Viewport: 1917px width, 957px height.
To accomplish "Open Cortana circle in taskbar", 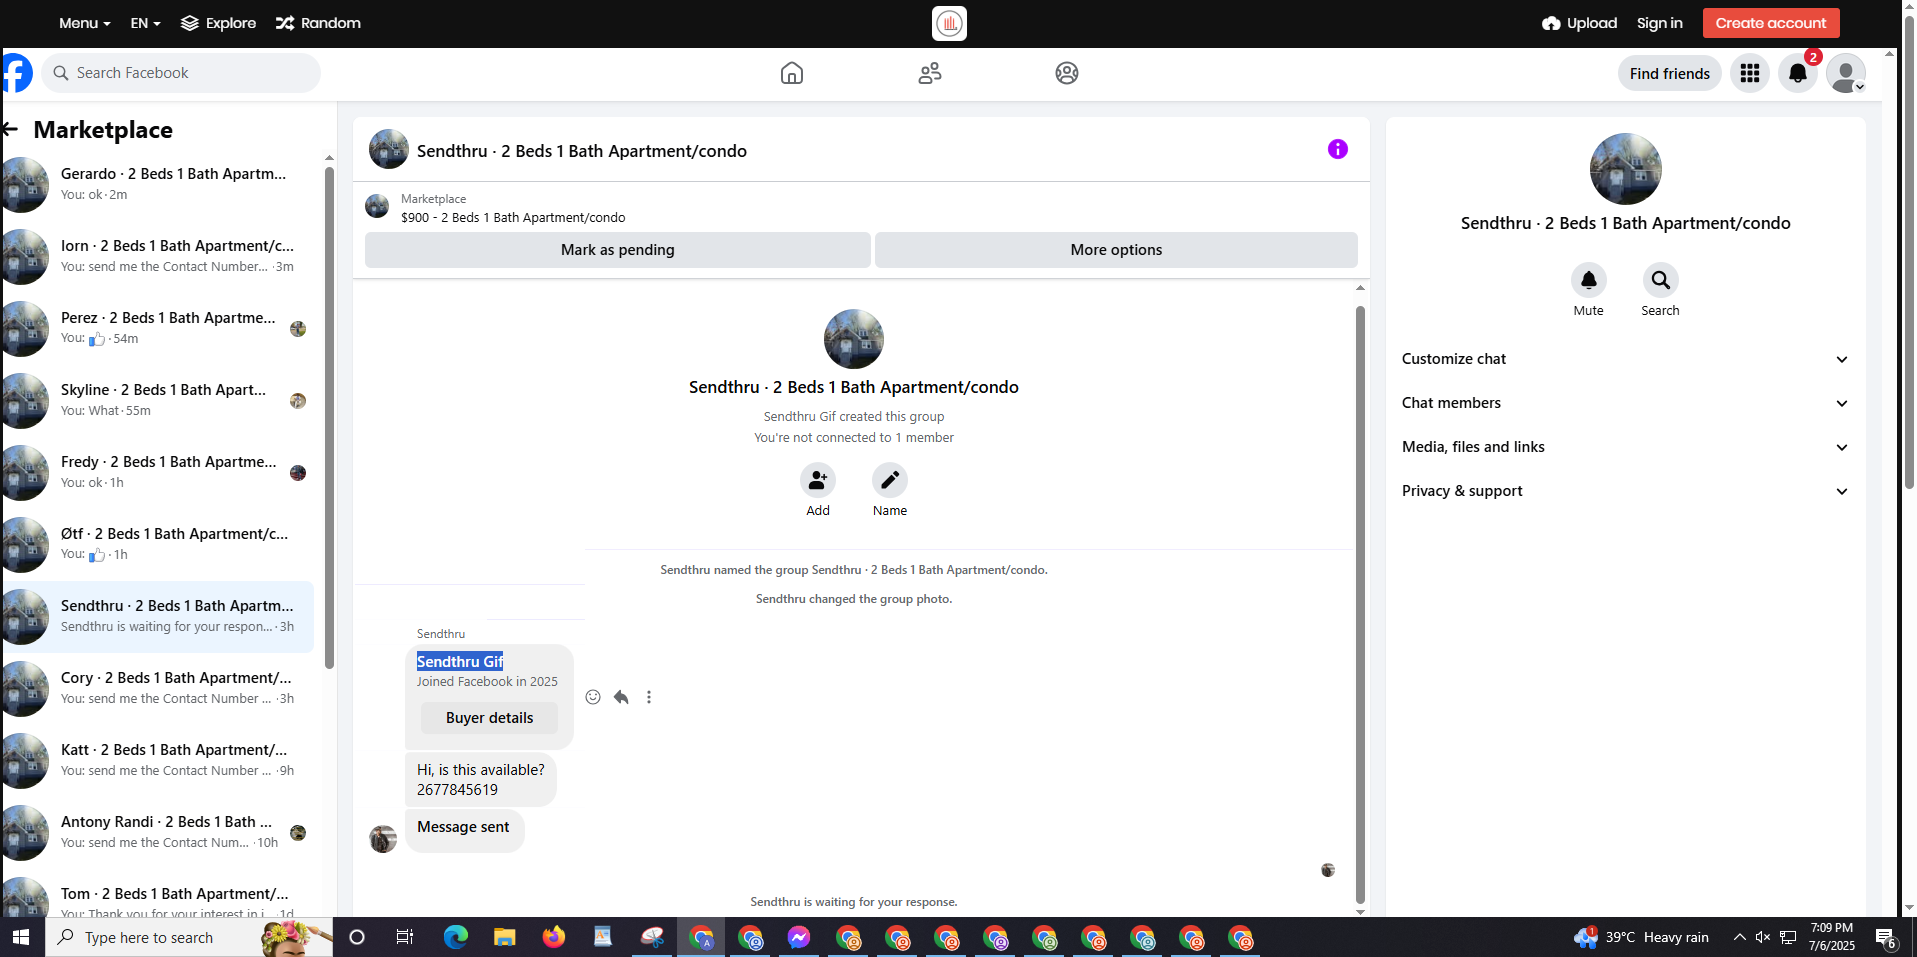I will click(x=357, y=937).
